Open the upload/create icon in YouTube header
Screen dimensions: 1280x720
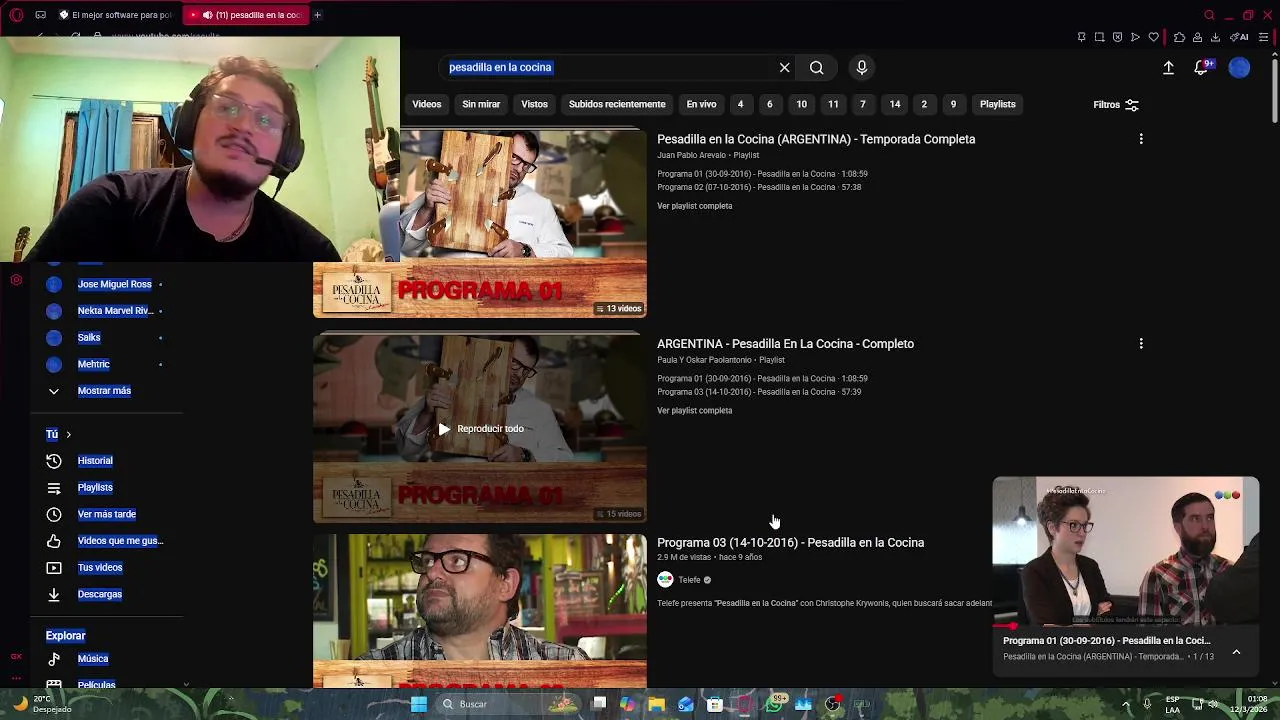tap(1168, 67)
